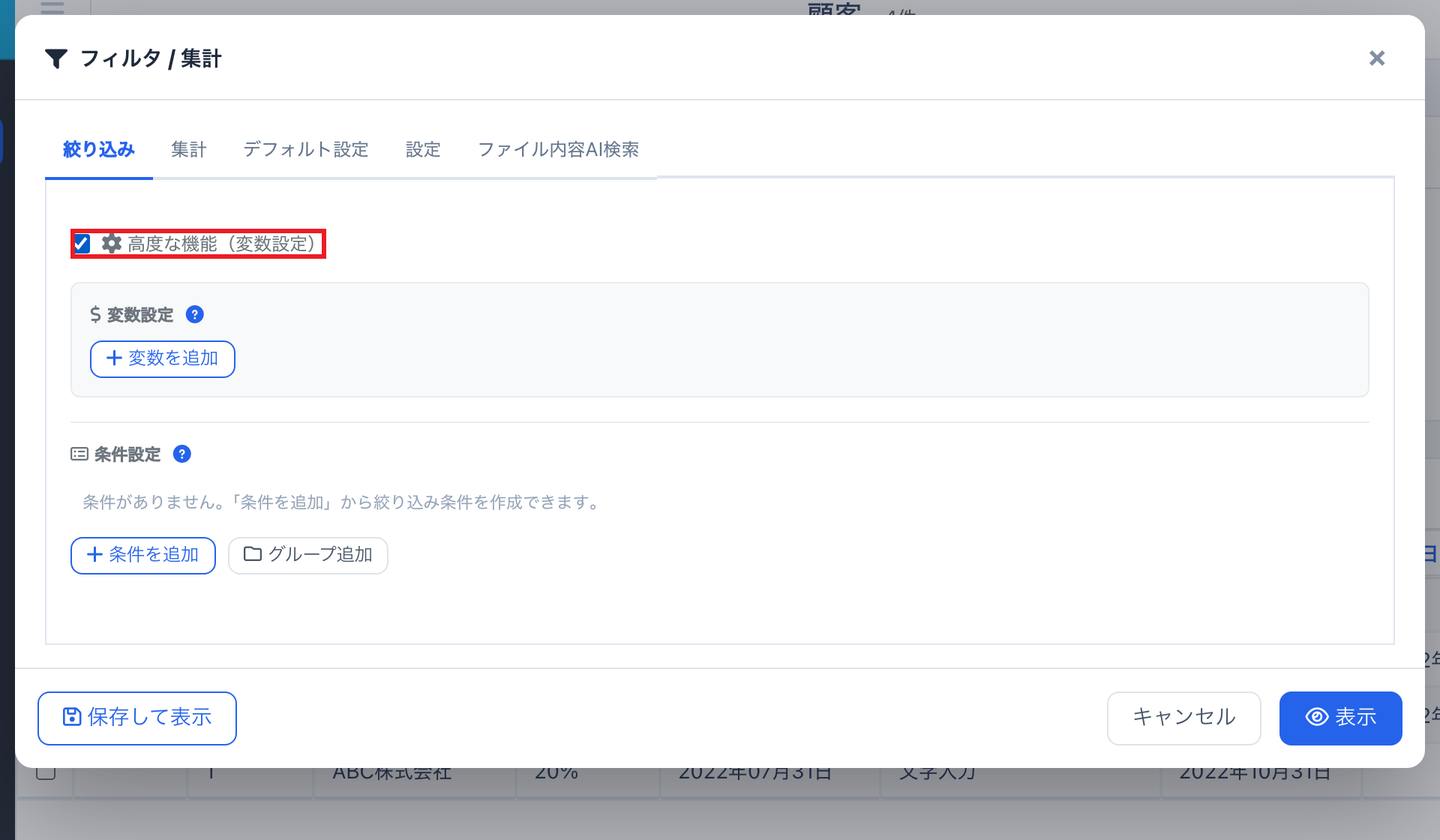This screenshot has width=1440, height=840.
Task: Click the help icon beside 変数設定
Action: coord(195,314)
